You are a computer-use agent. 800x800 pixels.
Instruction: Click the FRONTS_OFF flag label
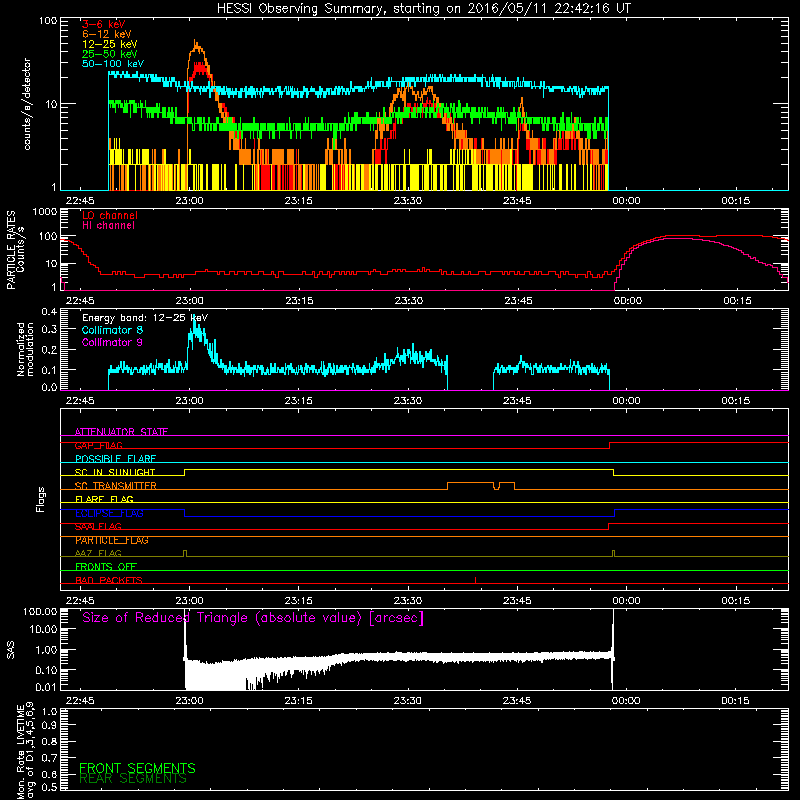tap(106, 566)
